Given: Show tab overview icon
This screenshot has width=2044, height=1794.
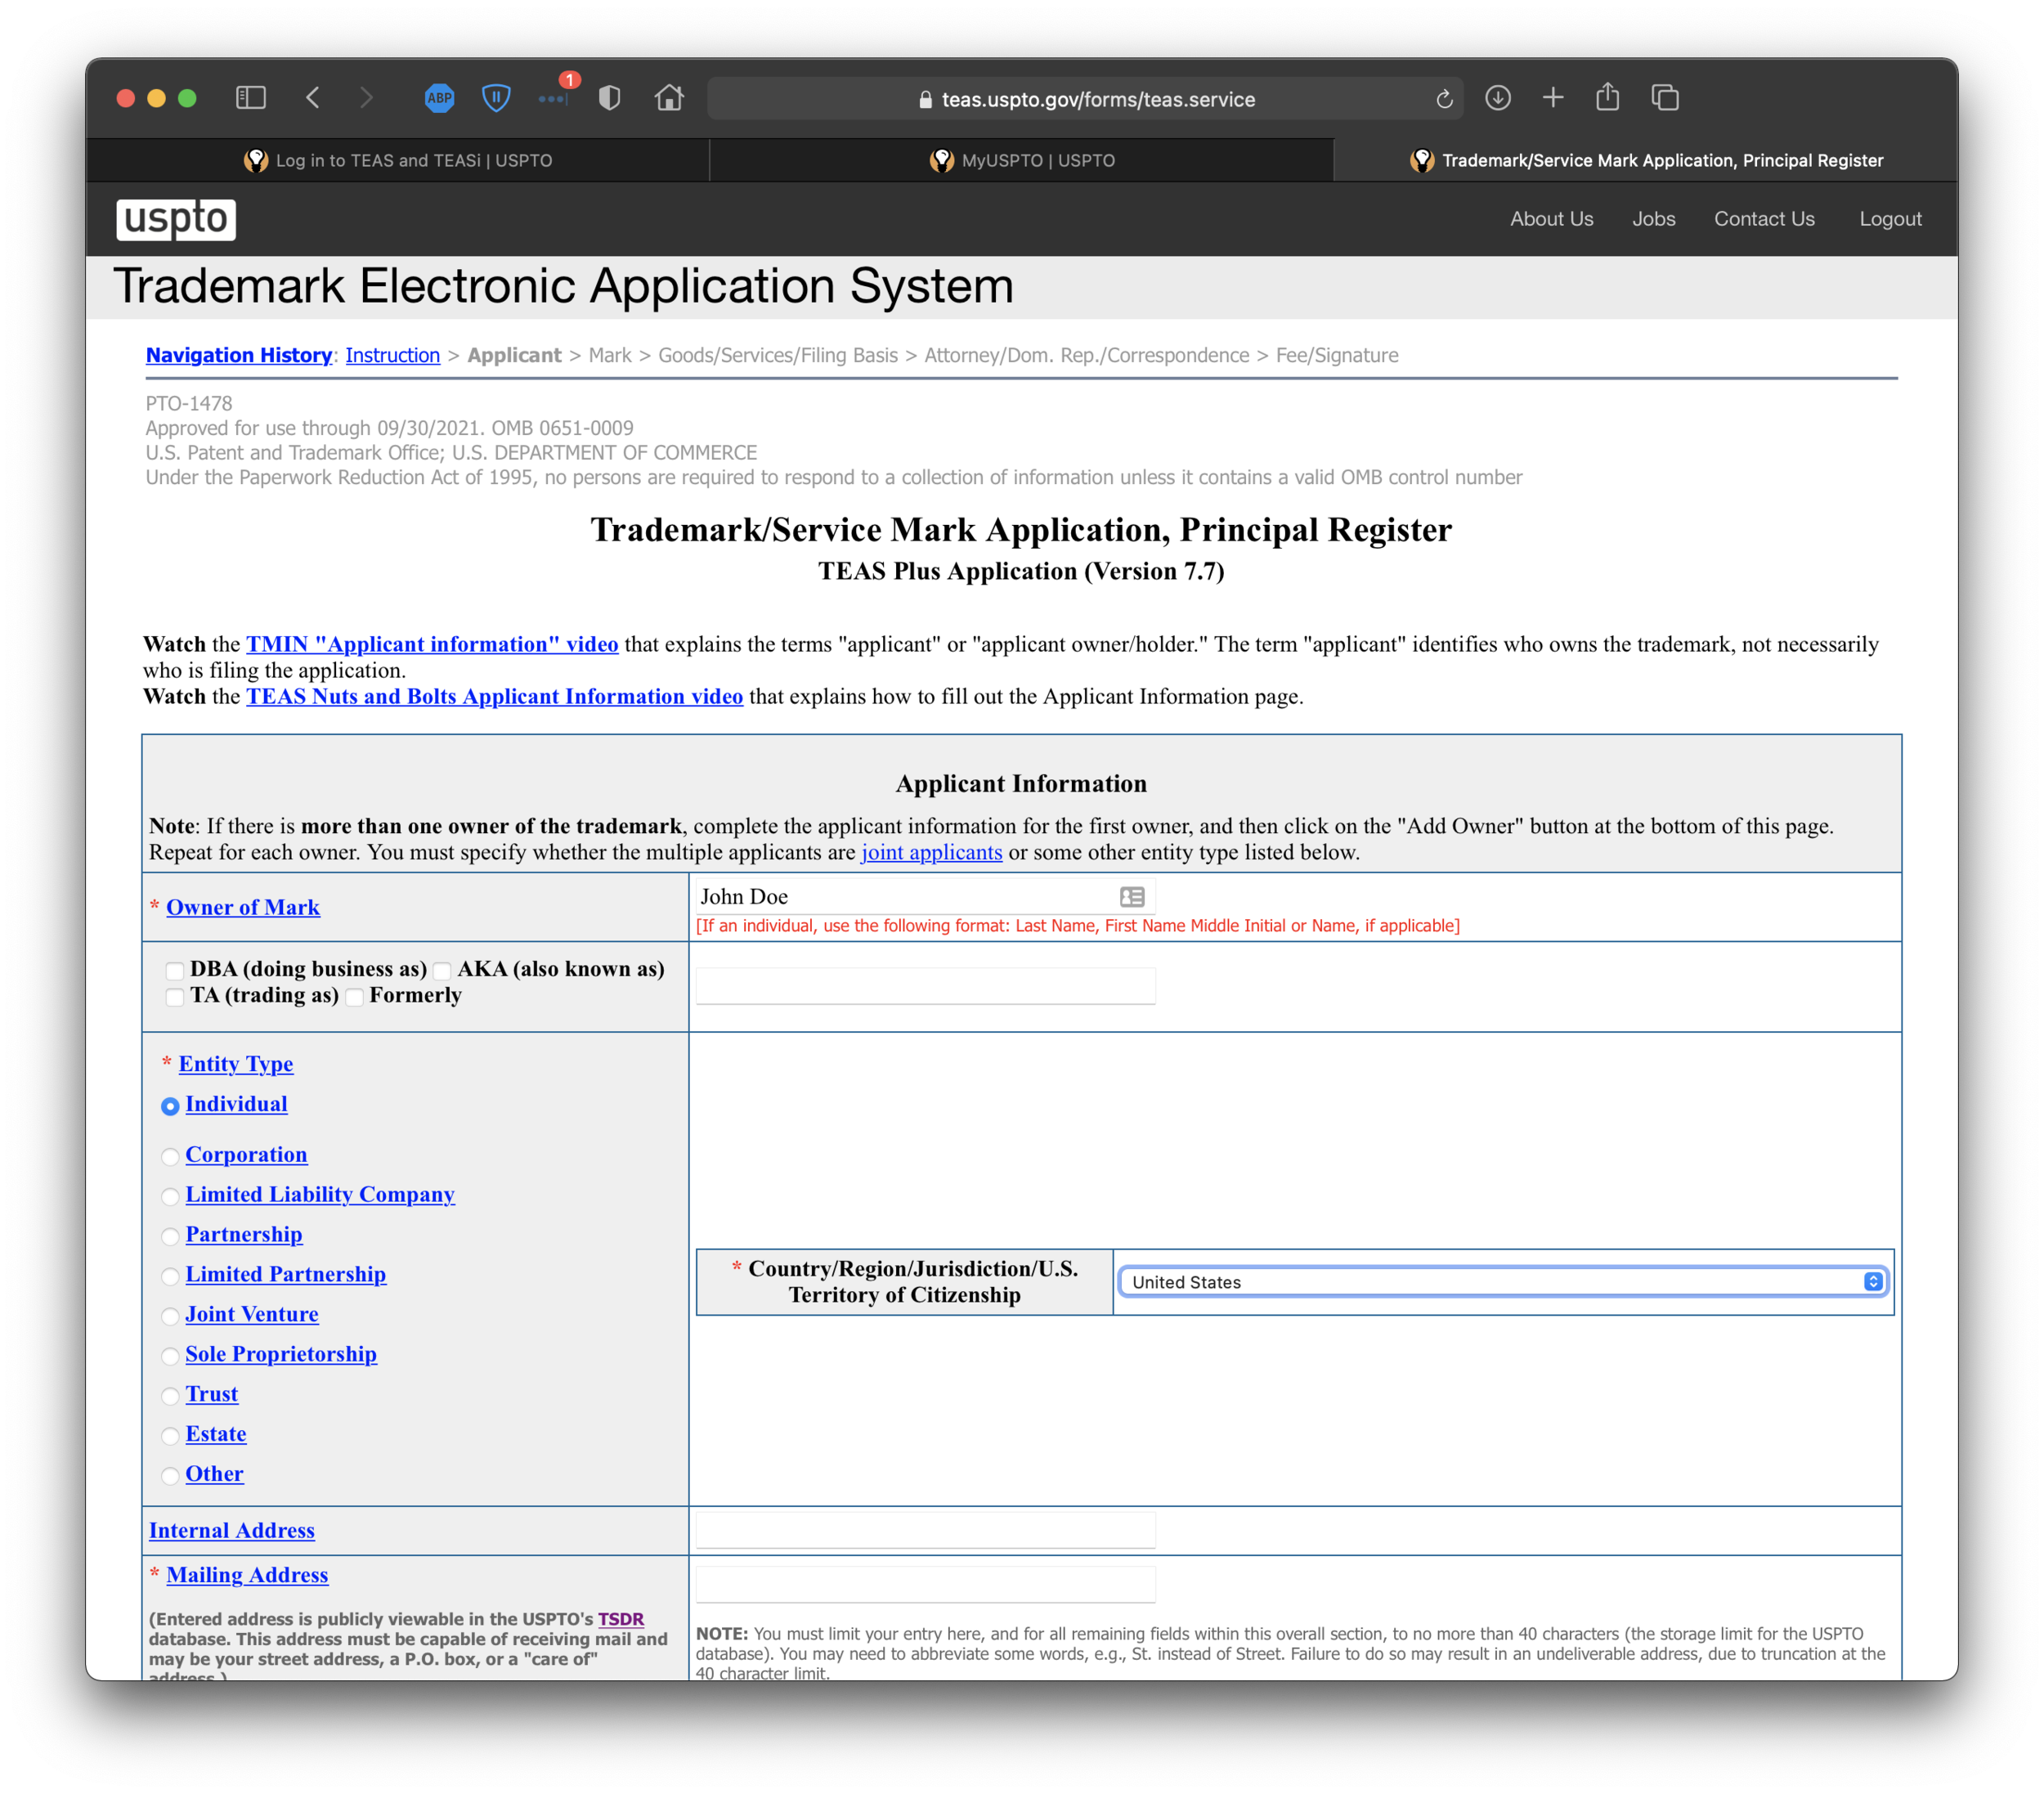Looking at the screenshot, I should [x=1665, y=98].
